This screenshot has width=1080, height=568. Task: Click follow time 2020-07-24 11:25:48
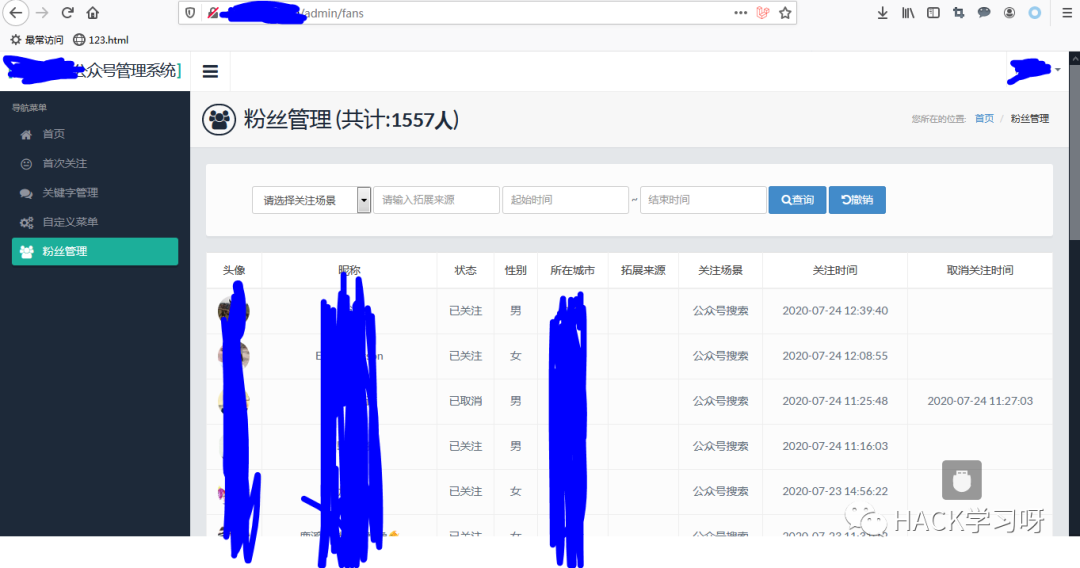point(835,401)
